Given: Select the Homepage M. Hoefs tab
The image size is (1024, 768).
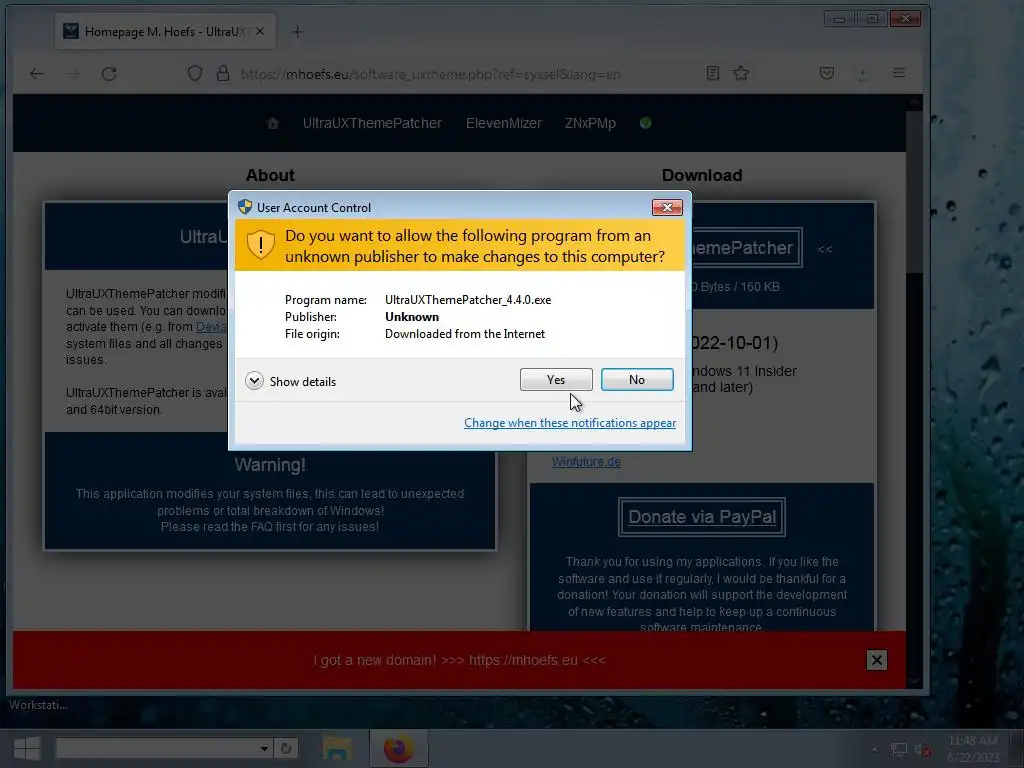Looking at the screenshot, I should [163, 31].
